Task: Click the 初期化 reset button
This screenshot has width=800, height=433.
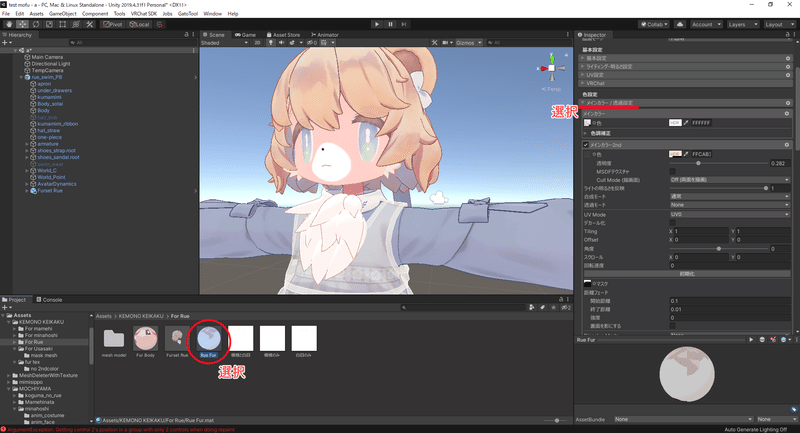Action: point(687,274)
